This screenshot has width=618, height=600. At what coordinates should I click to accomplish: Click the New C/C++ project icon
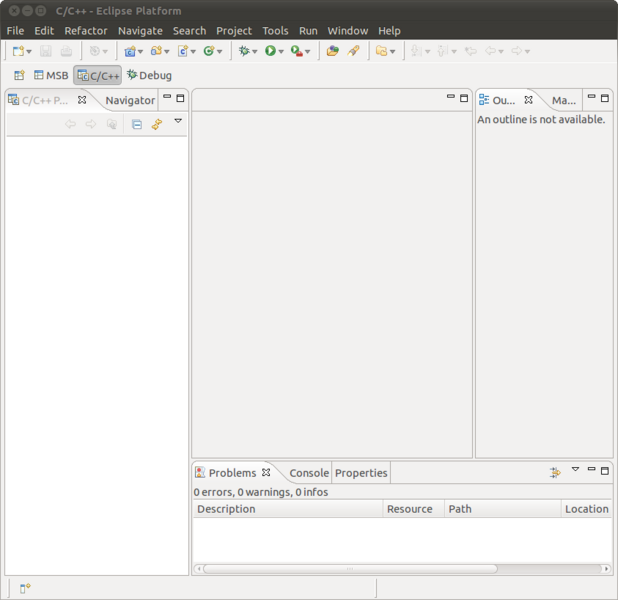[130, 51]
